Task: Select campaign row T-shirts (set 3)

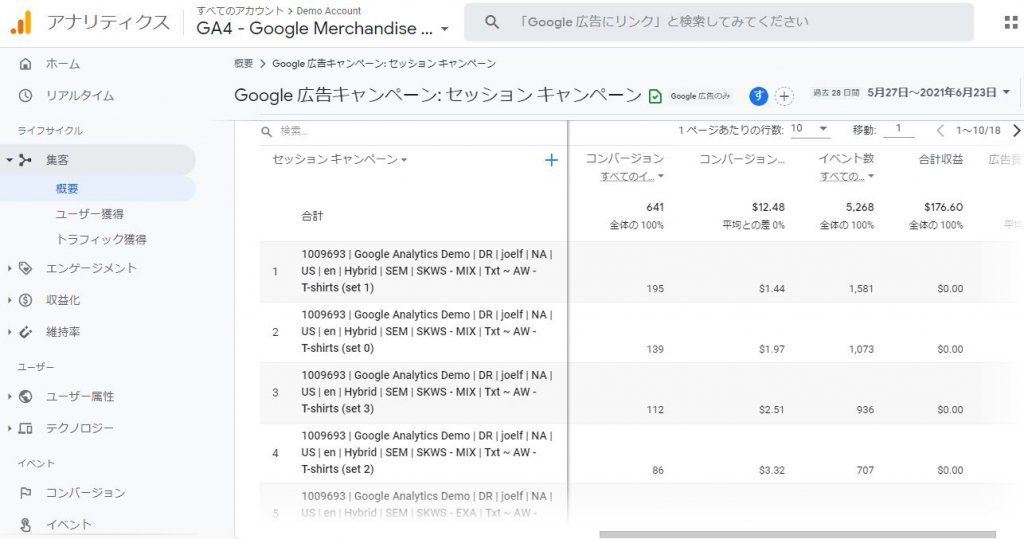Action: point(427,392)
